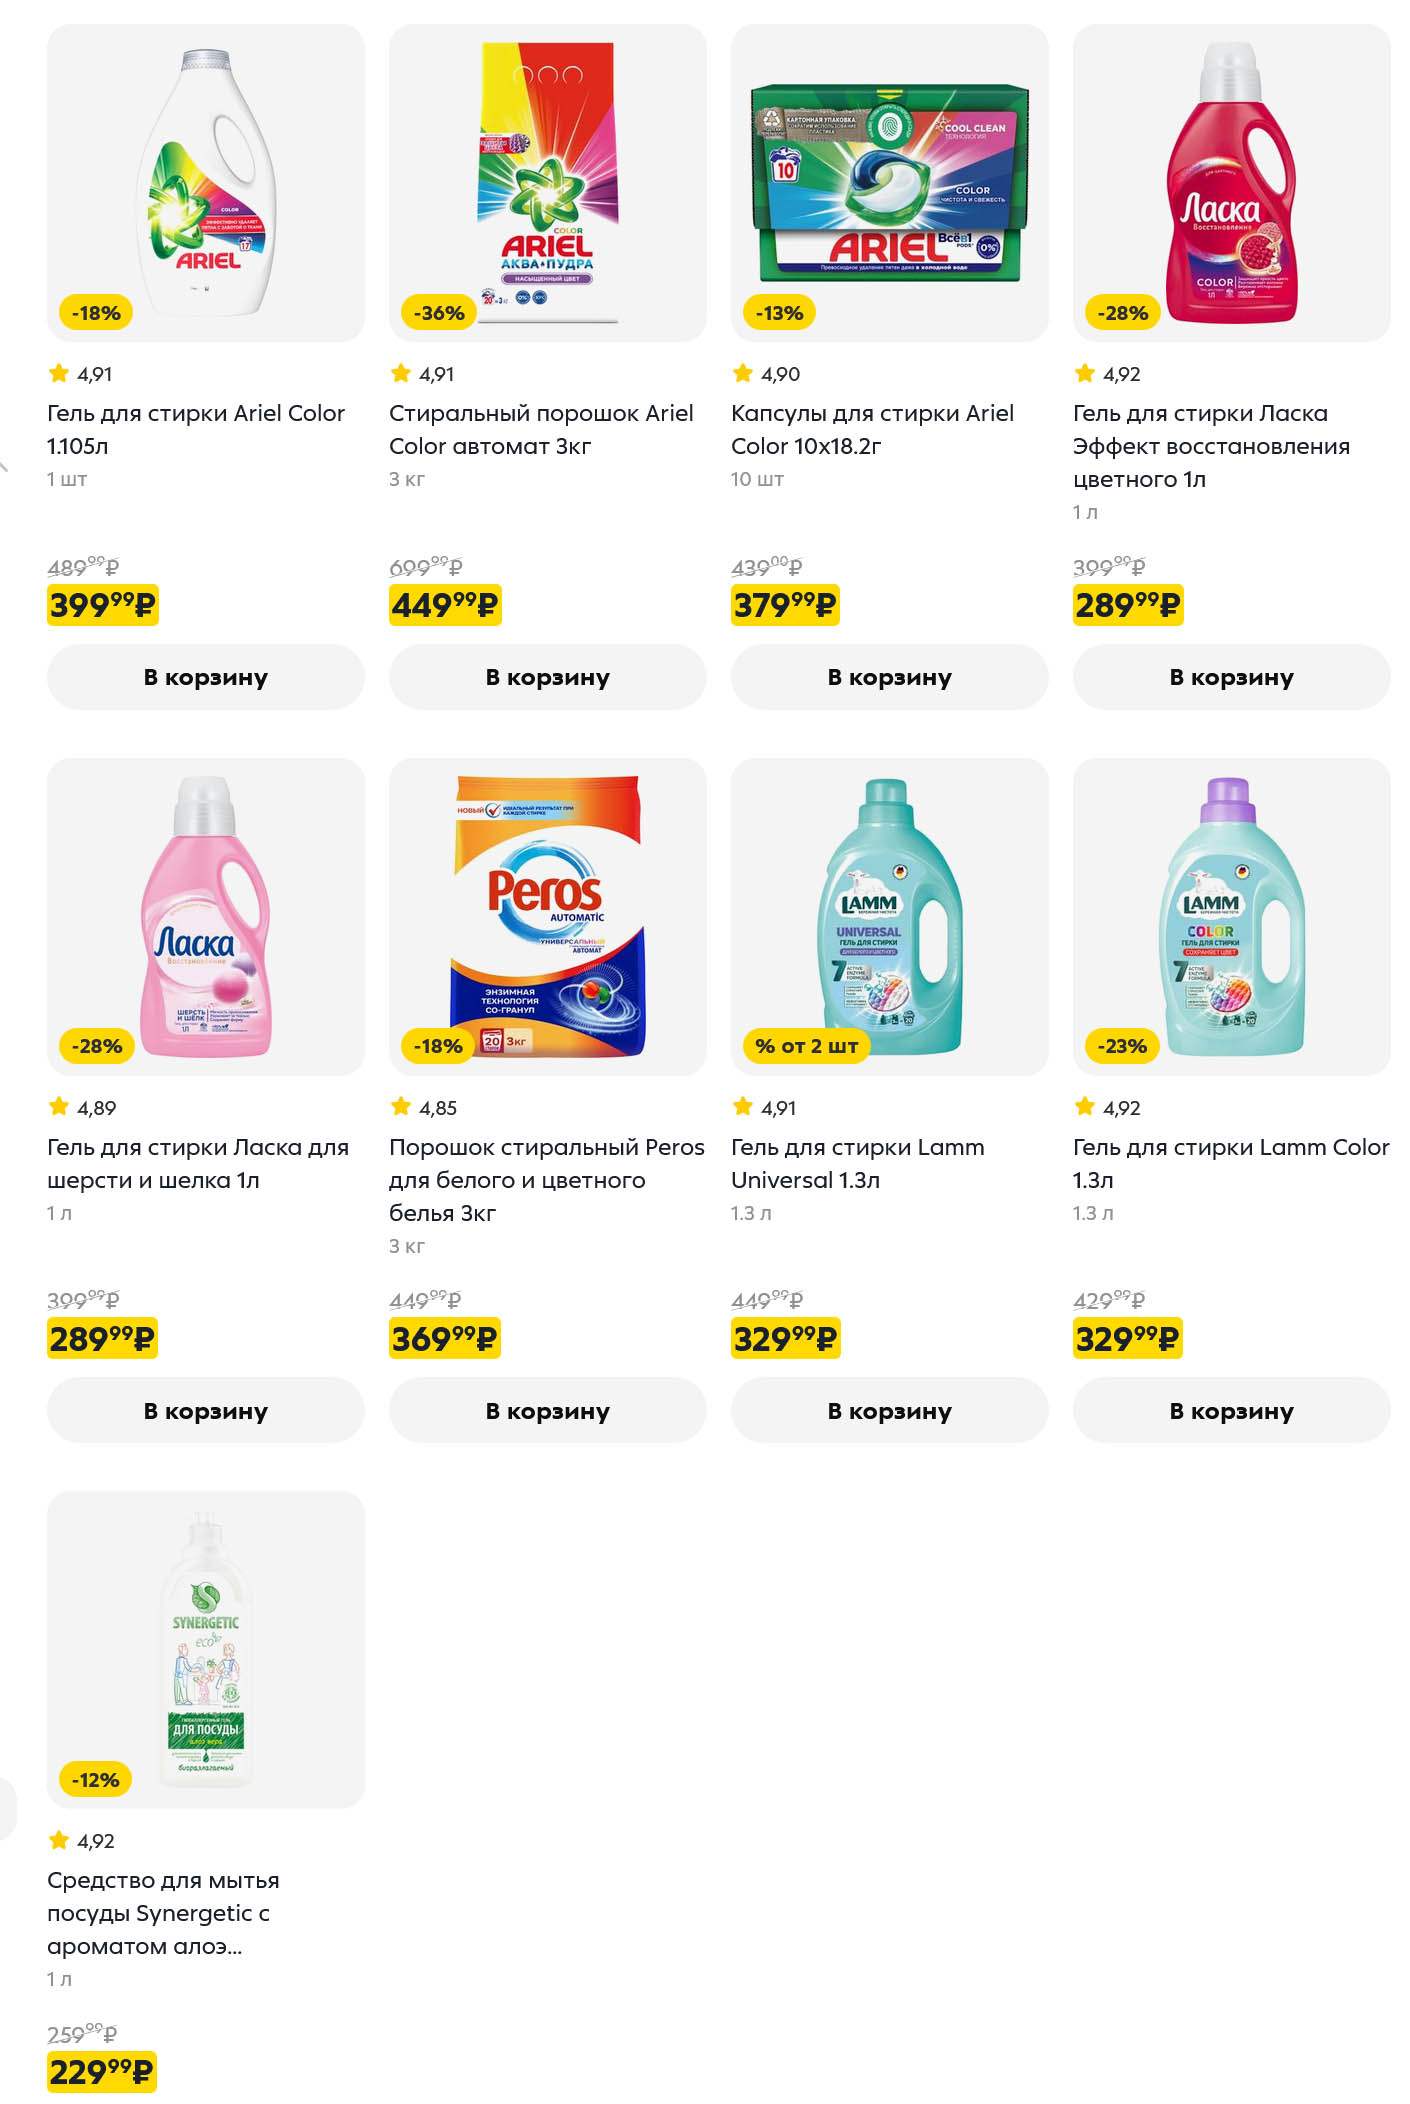Screen dimensions: 1410x2104
Task: Click the '% от 2 шт' promo badge
Action: (x=806, y=1046)
